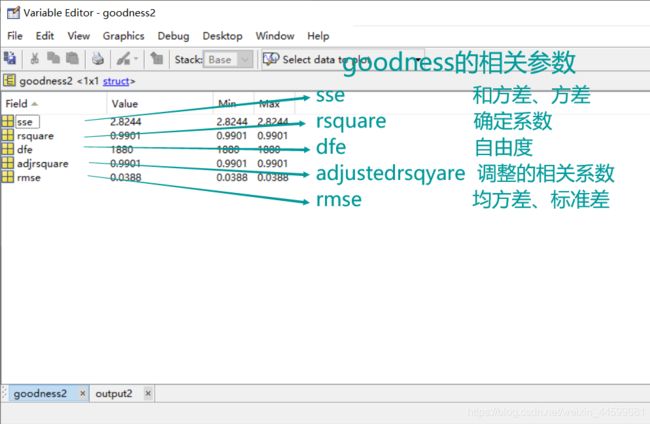Image resolution: width=650 pixels, height=424 pixels.
Task: Sort by the Field column header
Action: click(x=54, y=104)
